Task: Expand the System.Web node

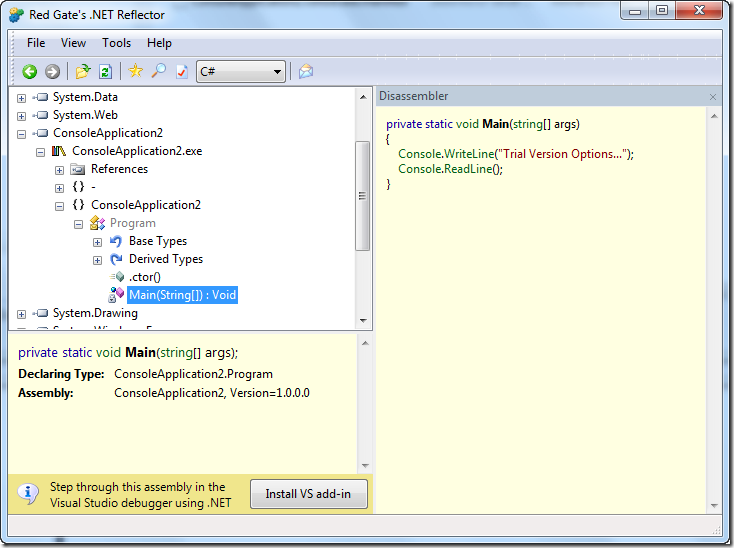Action: click(x=21, y=116)
